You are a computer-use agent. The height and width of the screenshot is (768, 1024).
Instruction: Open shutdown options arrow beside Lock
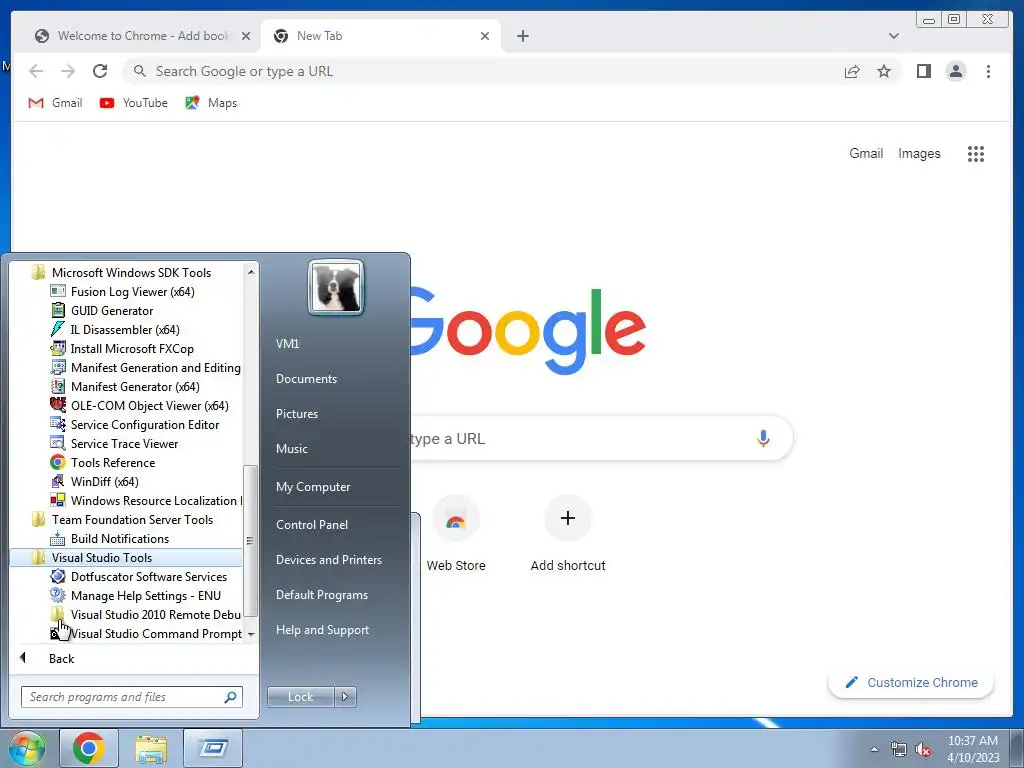[x=345, y=697]
